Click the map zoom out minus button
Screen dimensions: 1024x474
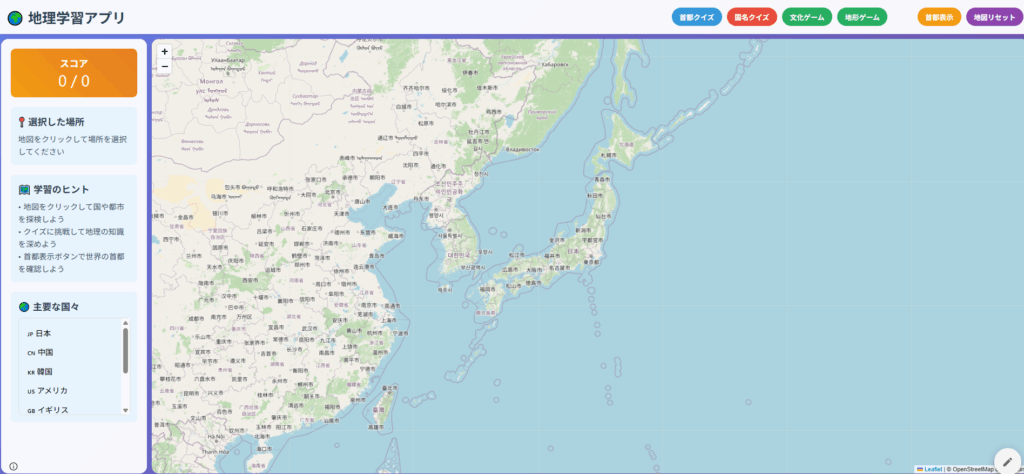[164, 67]
